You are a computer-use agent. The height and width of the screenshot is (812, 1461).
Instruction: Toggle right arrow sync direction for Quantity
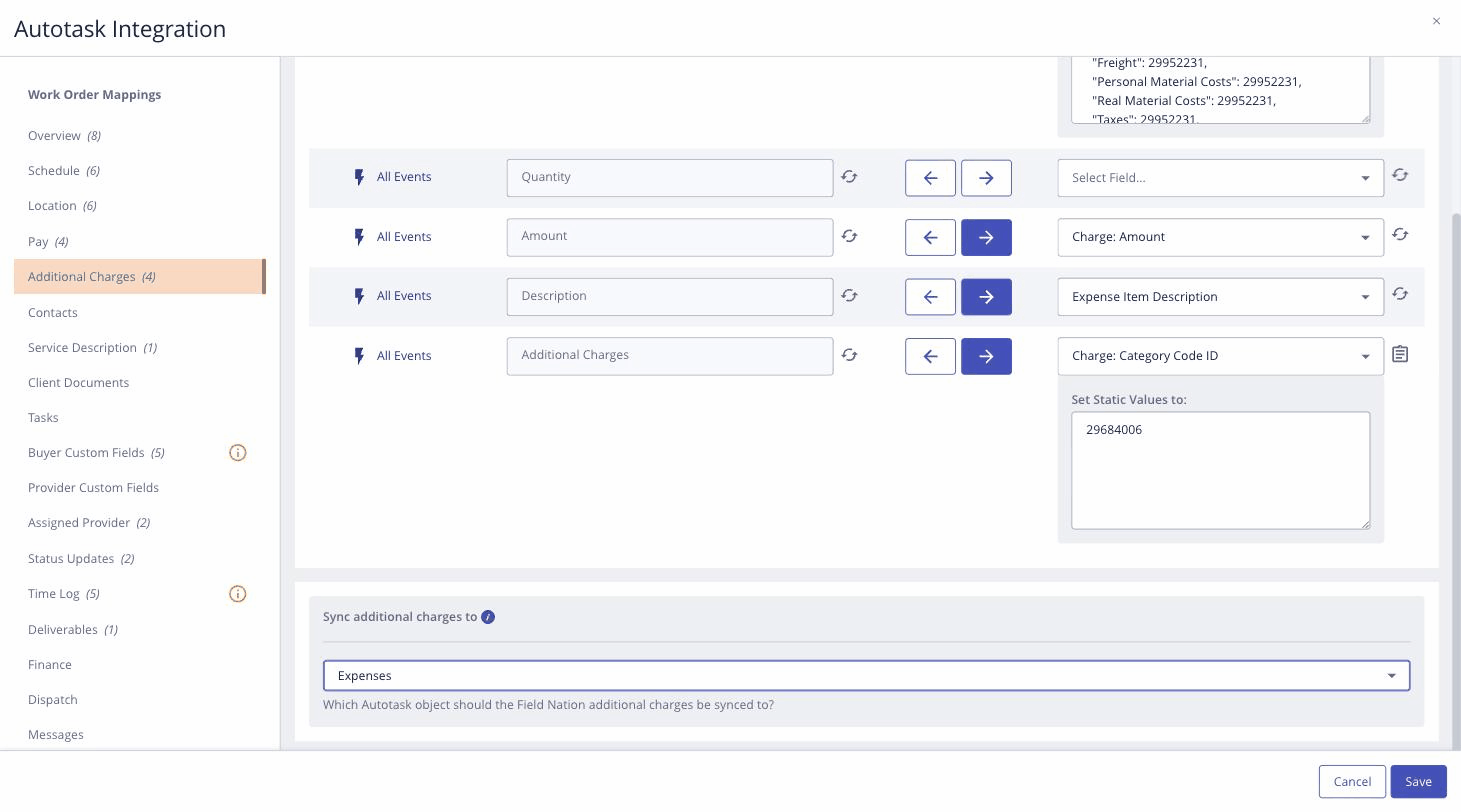pyautogui.click(x=986, y=178)
